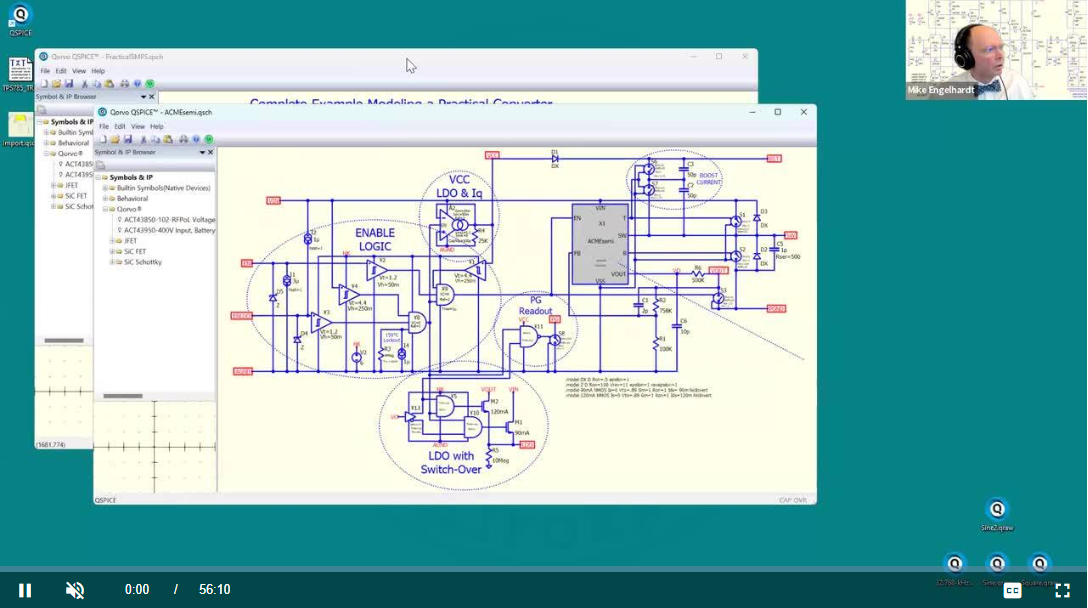Open Help menu in PracticalSMPS window

click(x=98, y=71)
